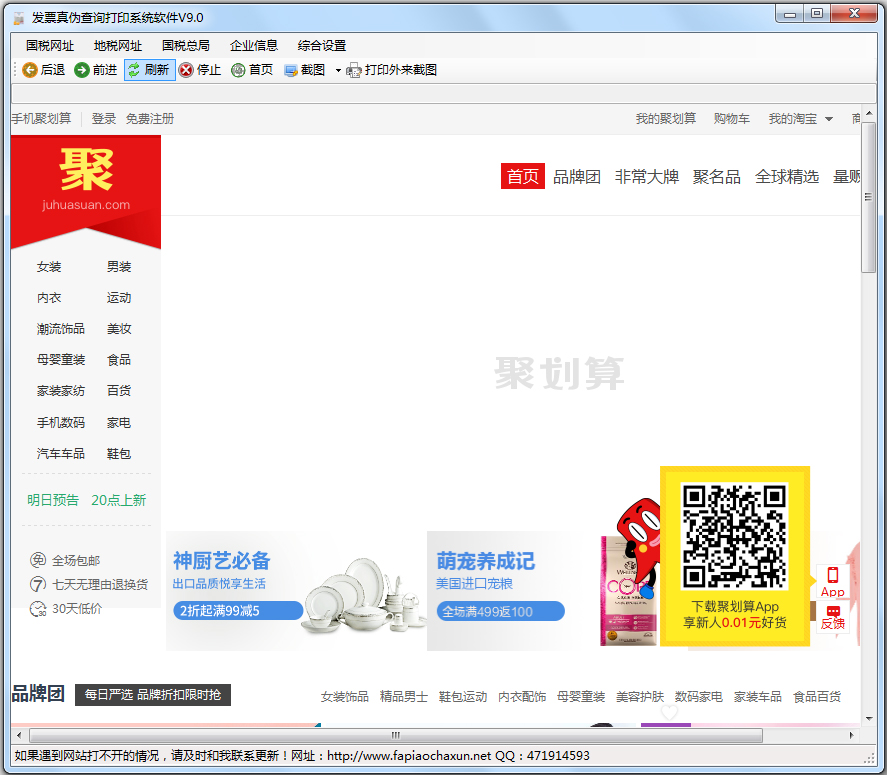Select the 食品百货 brand filter
Viewport: 887px width, 775px height.
coord(817,696)
